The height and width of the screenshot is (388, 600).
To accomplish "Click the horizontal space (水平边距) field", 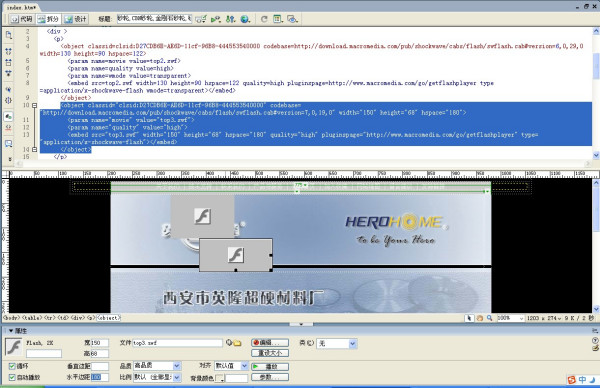I will click(99, 377).
